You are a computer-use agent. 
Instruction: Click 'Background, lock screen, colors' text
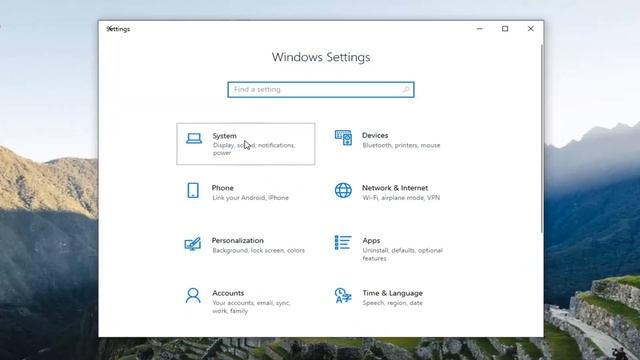258,250
